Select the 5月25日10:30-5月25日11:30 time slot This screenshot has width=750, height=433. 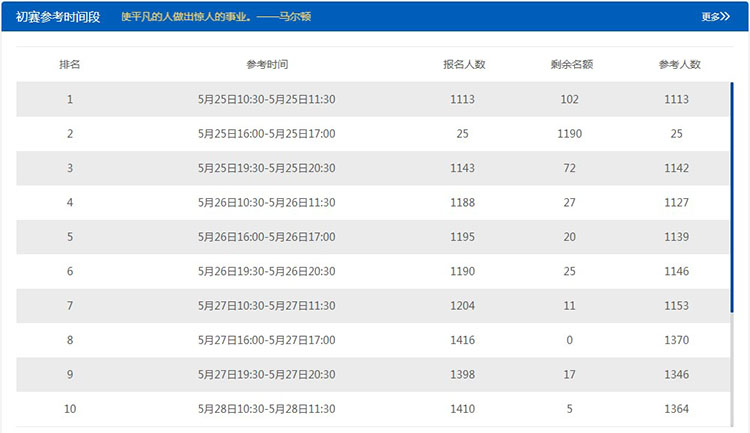[x=267, y=99]
